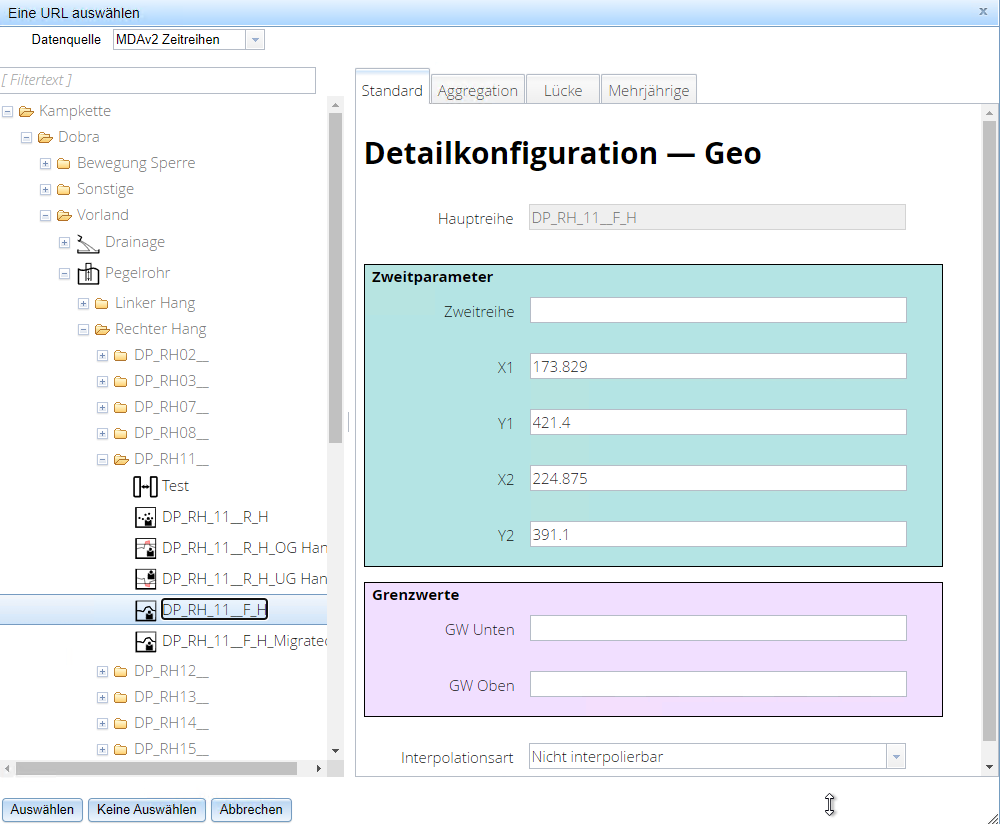Click the Test item measurement icon
This screenshot has height=824, width=1000.
(x=145, y=486)
